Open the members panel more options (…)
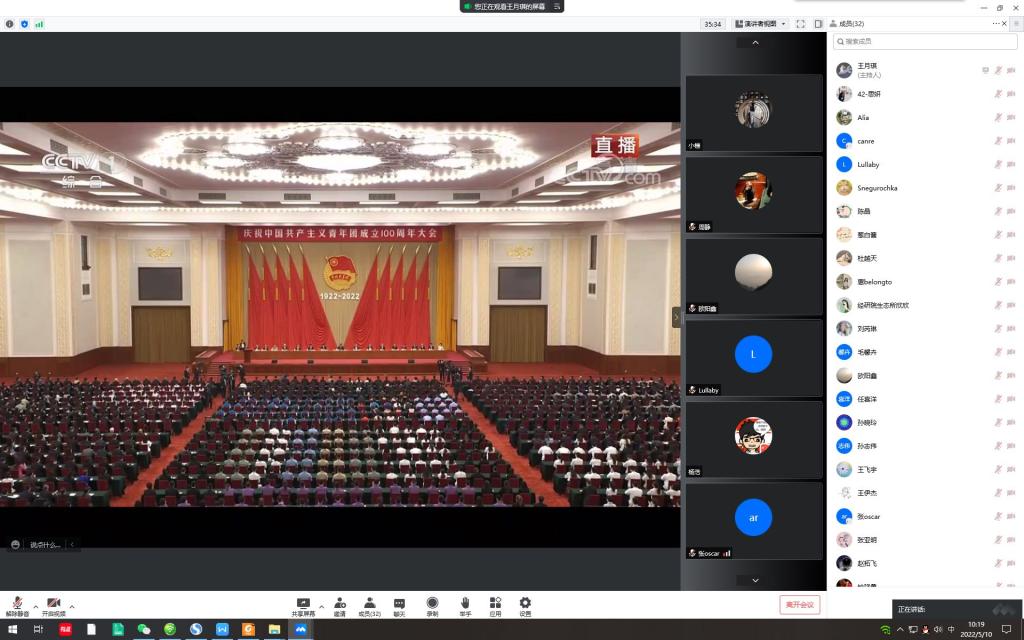The width and height of the screenshot is (1024, 640). click(x=996, y=24)
